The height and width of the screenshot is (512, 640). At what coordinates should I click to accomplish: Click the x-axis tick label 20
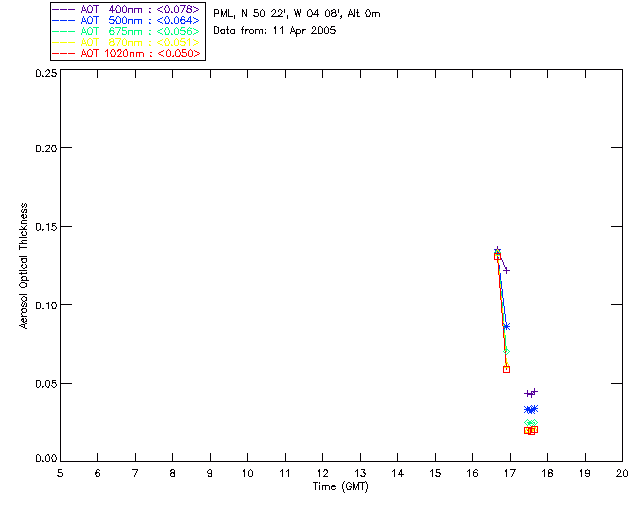pyautogui.click(x=622, y=473)
